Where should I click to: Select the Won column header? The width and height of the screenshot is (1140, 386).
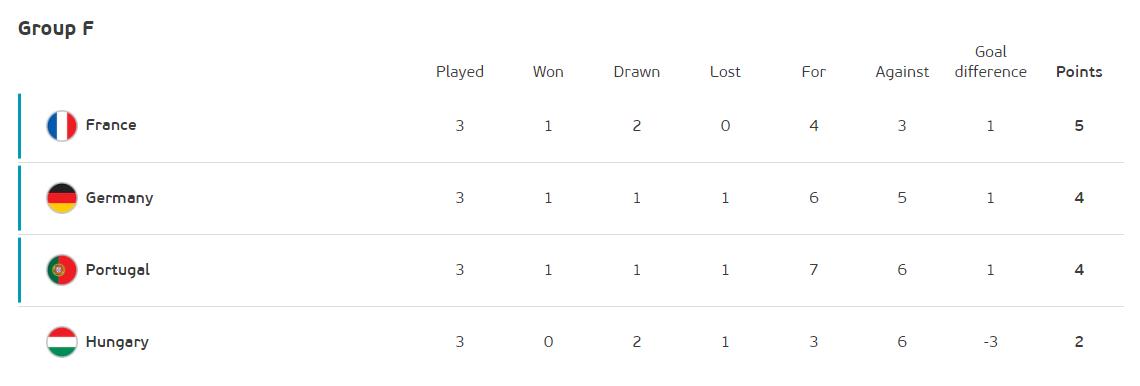(548, 72)
